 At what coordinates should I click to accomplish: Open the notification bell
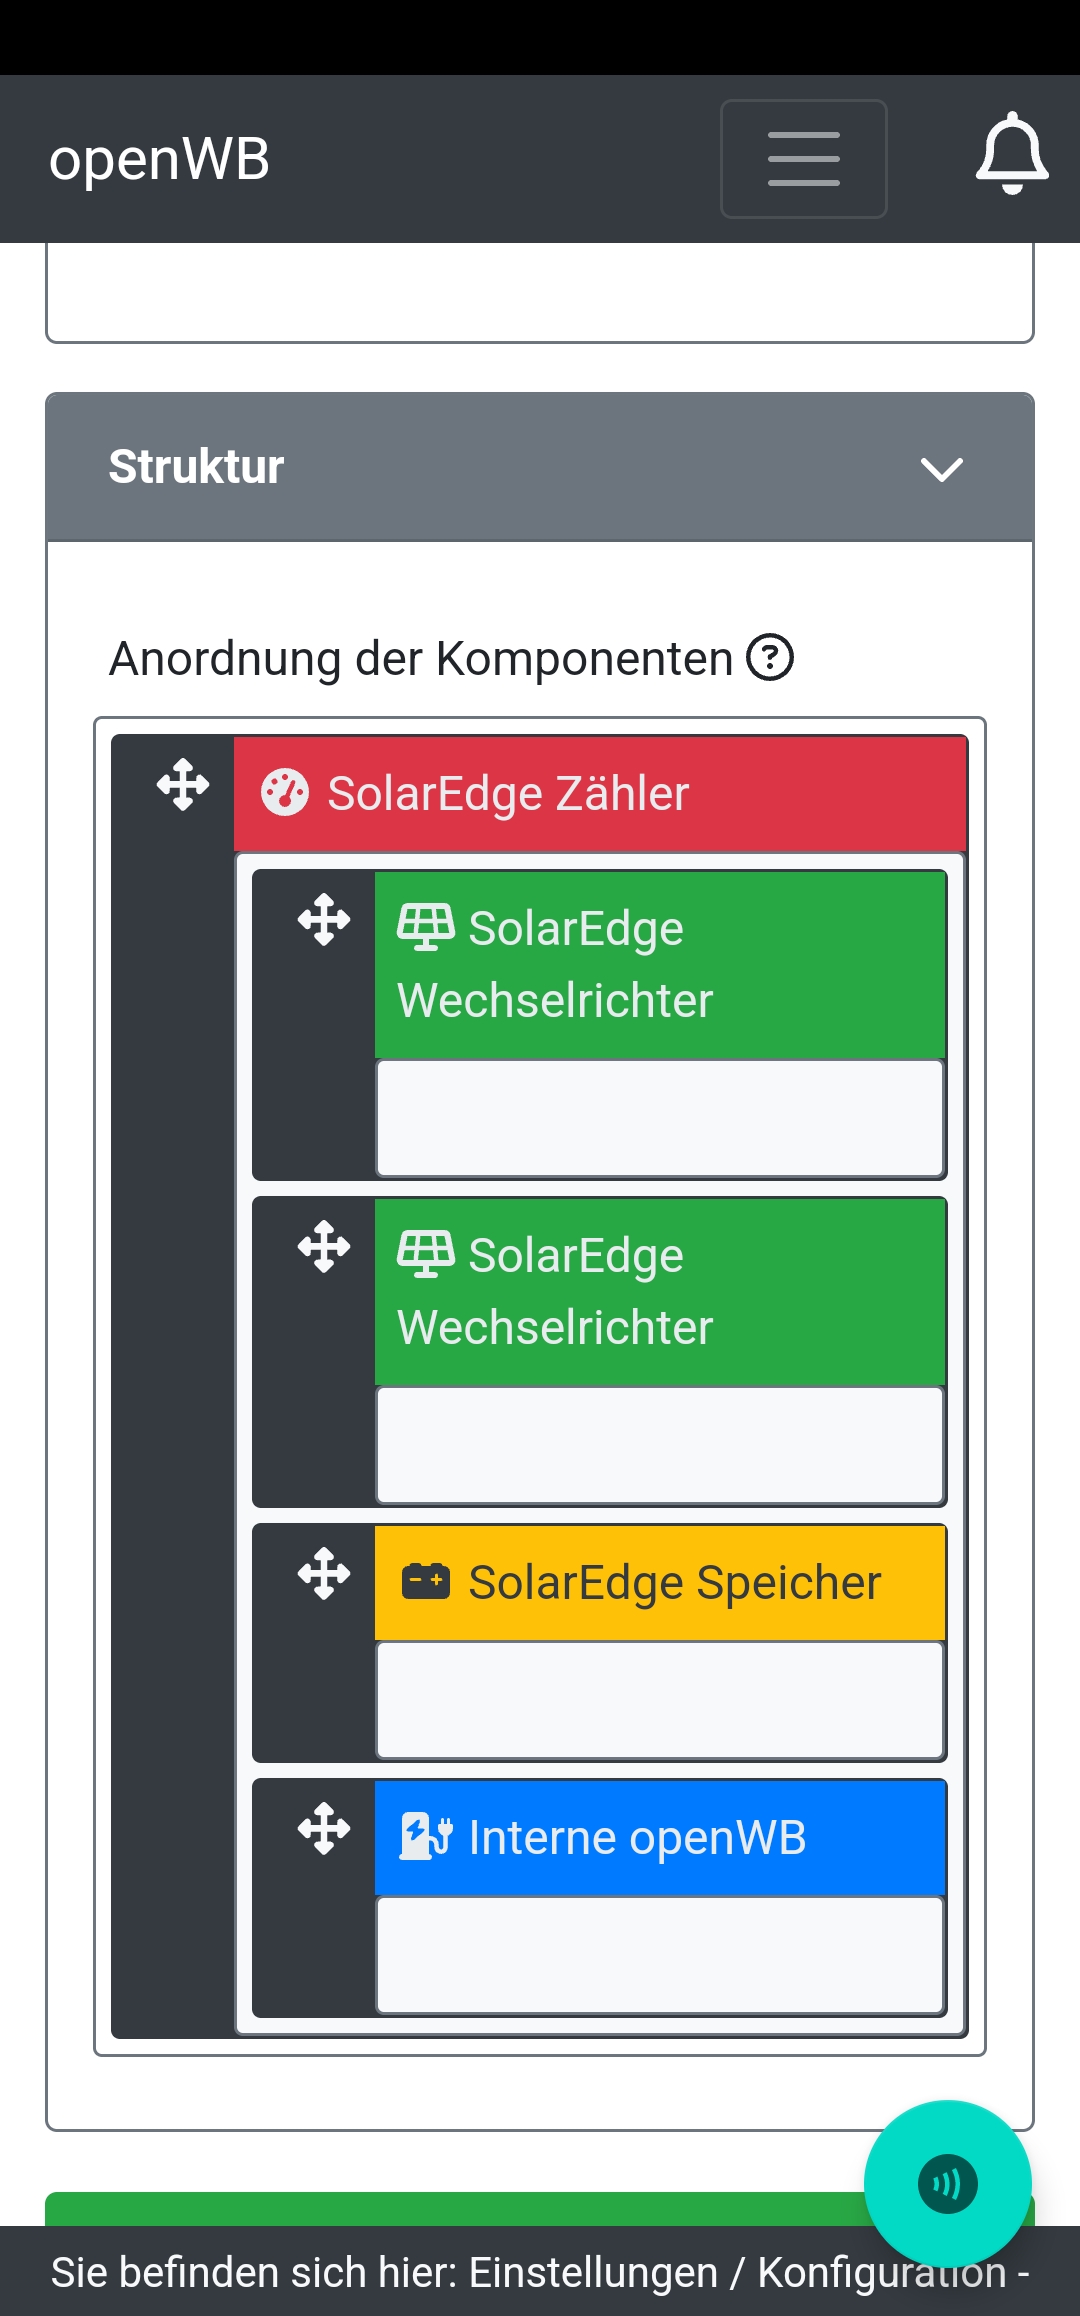point(1012,155)
